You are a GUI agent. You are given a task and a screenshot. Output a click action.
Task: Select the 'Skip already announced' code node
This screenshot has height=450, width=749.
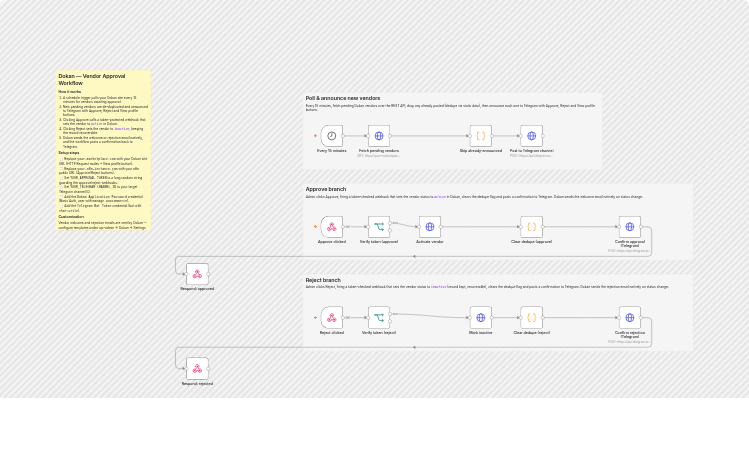click(481, 136)
